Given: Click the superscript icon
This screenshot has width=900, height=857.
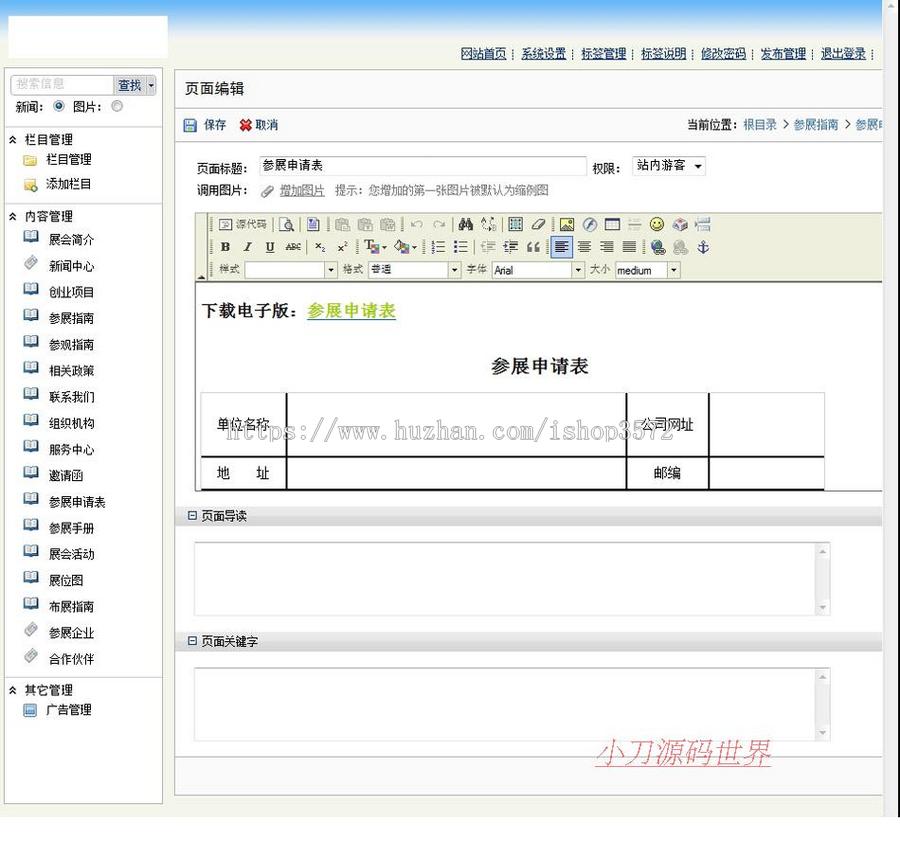Looking at the screenshot, I should (x=343, y=247).
